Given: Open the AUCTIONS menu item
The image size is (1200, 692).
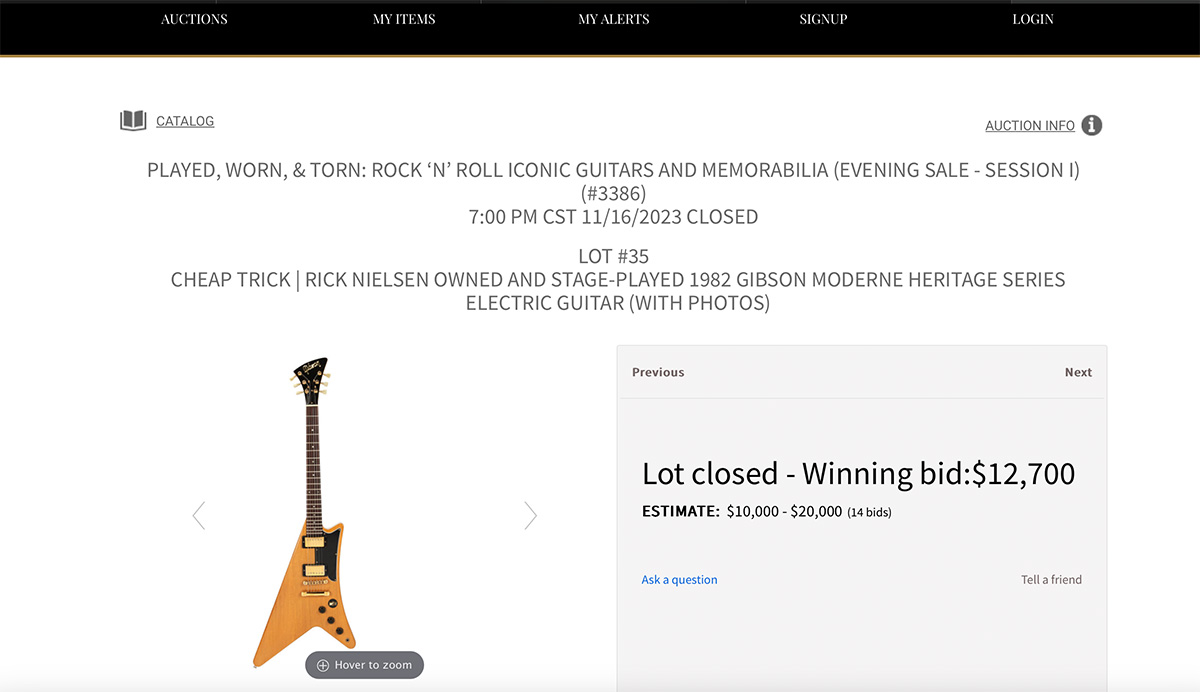Looking at the screenshot, I should pyautogui.click(x=194, y=19).
